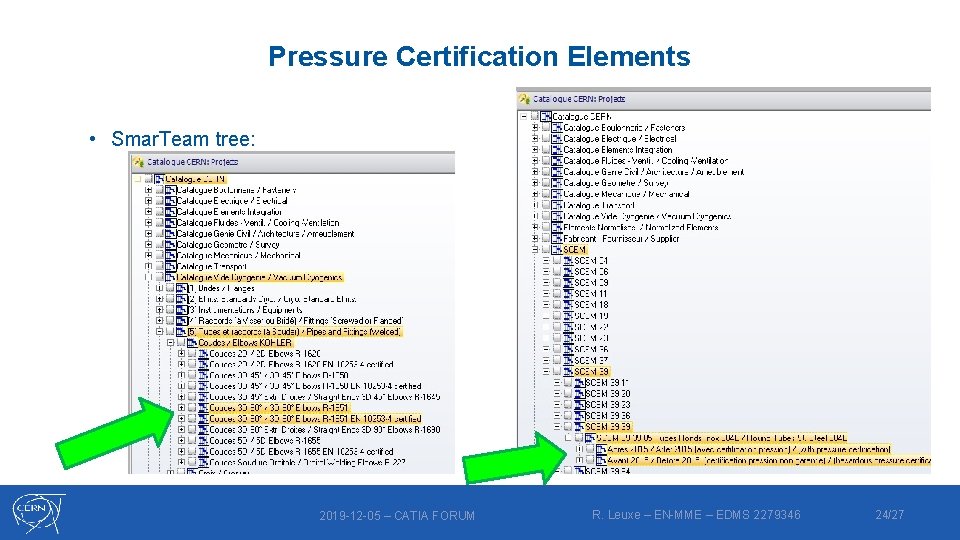Click the 'SmarTeam tree:' bullet text
Image resolution: width=960 pixels, height=540 pixels.
tap(183, 139)
